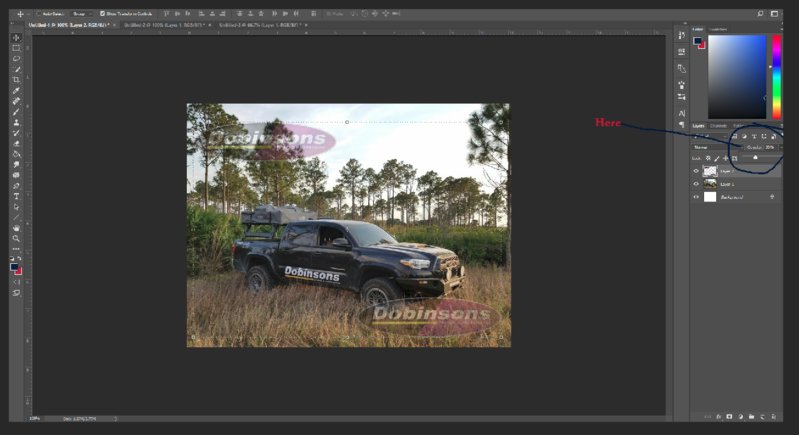Click the hue spectrum slider
Screen dimensions: 799x435
[x=777, y=76]
